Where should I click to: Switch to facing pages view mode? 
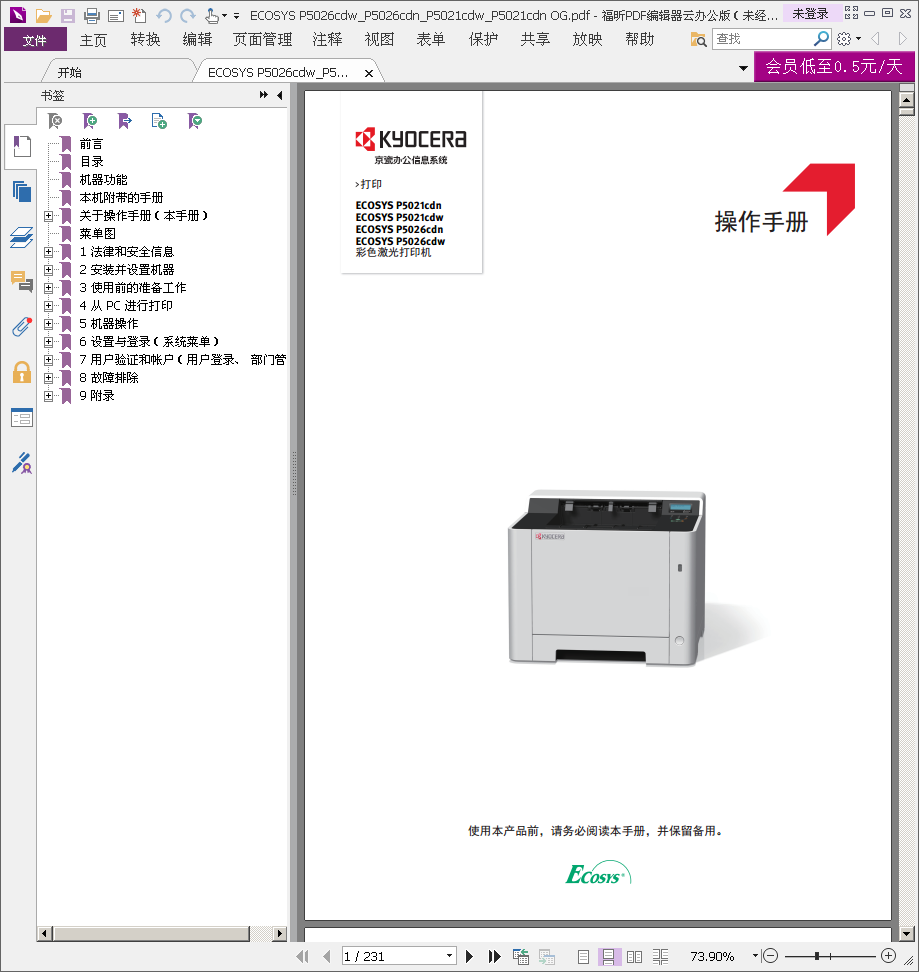point(634,957)
